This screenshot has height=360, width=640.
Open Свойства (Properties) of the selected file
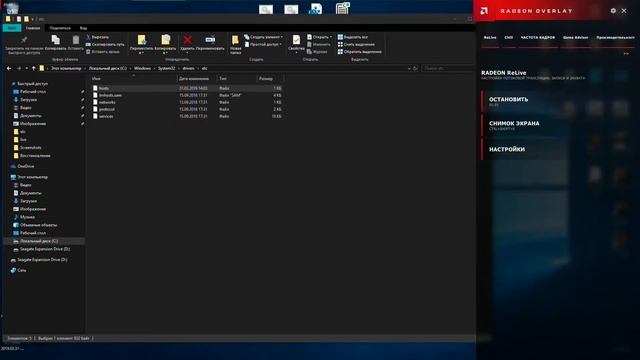coord(296,44)
